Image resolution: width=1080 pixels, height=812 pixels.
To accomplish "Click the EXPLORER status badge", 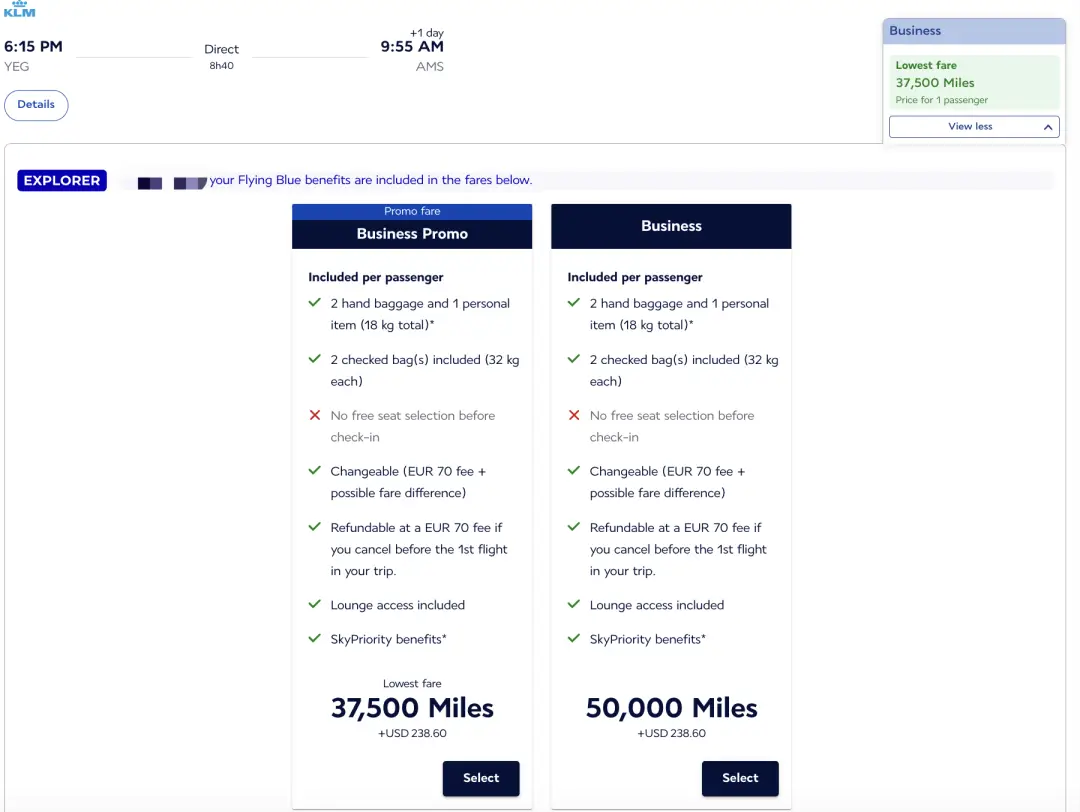I will click(x=62, y=181).
